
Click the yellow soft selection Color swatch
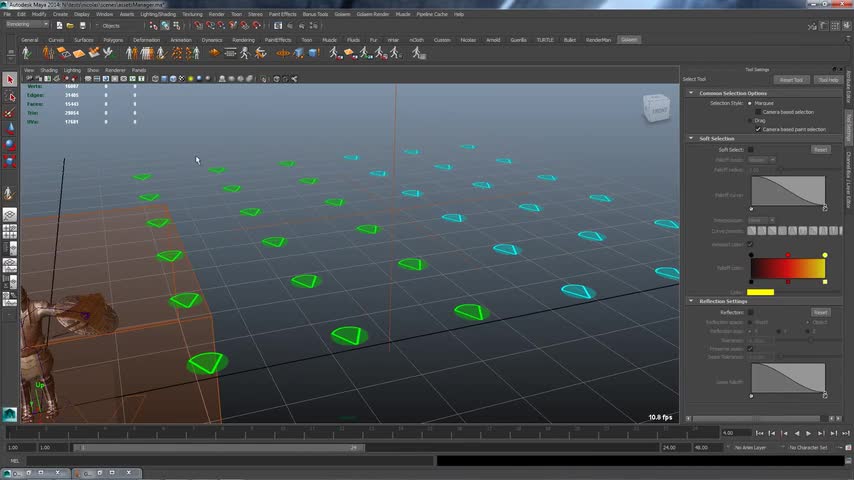click(761, 292)
